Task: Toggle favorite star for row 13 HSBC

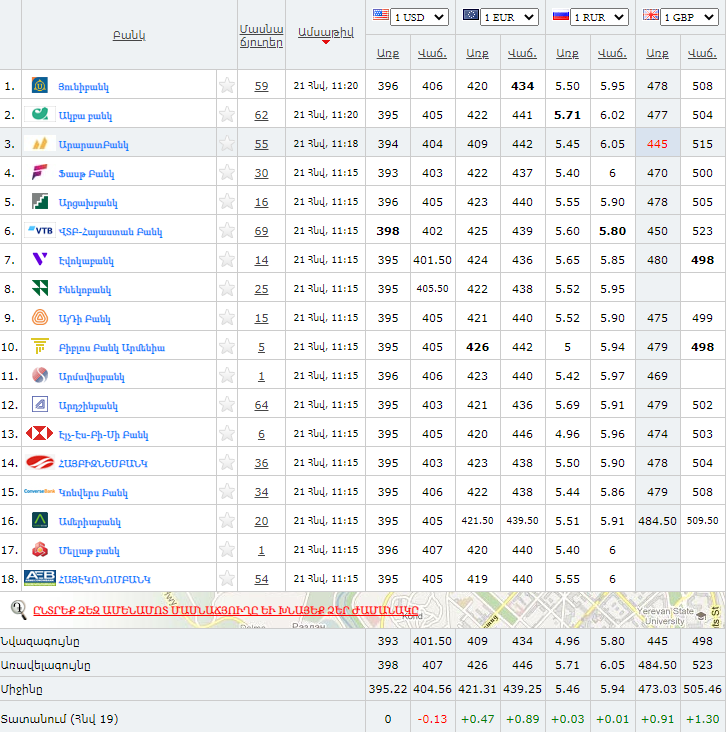Action: [x=227, y=433]
